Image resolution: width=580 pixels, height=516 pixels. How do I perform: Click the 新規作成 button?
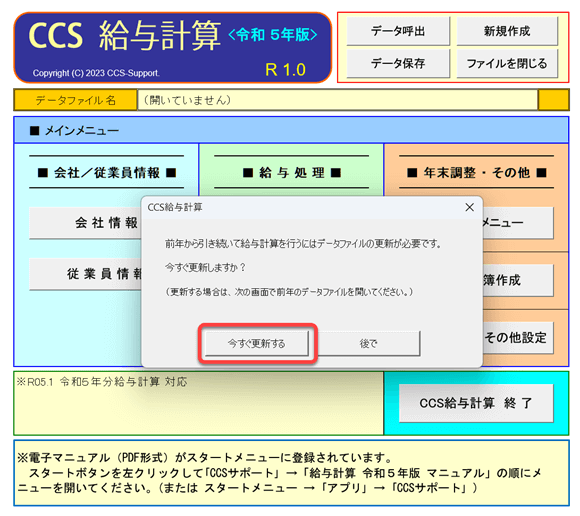tap(507, 31)
